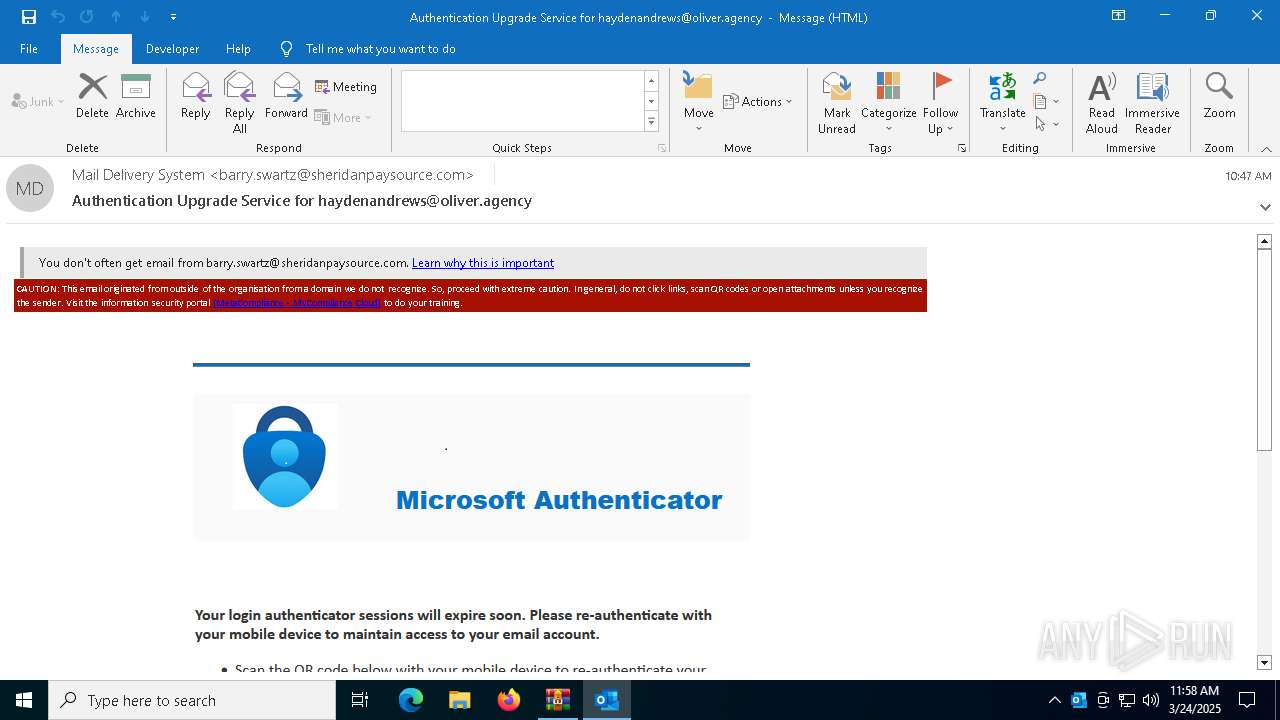This screenshot has width=1280, height=720.
Task: Click the Find magnifier in Editing group
Action: [x=1040, y=79]
